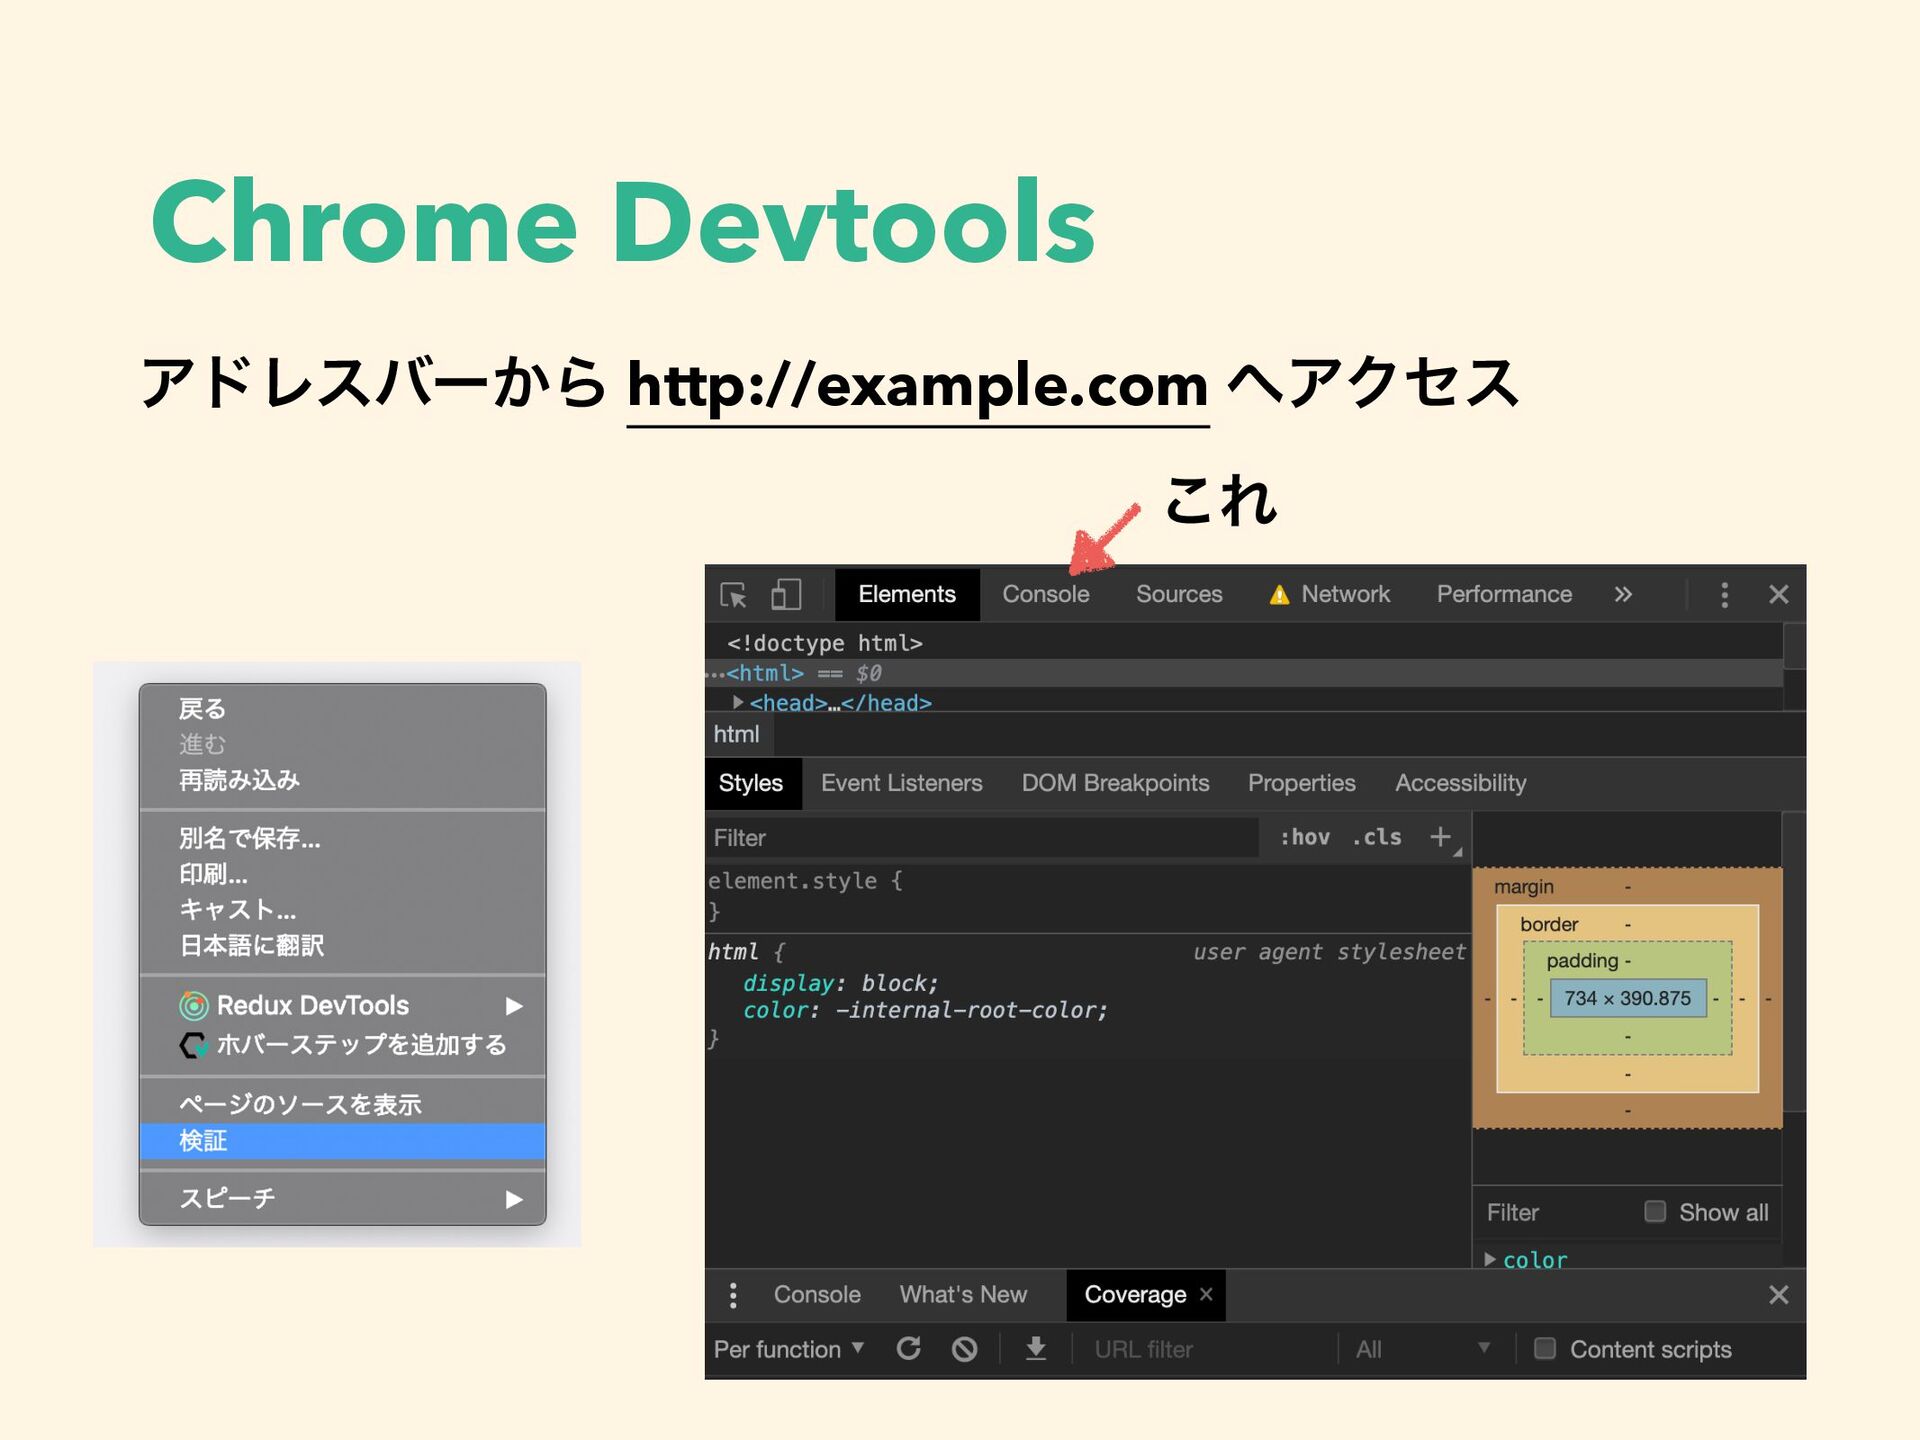Select the element inspector arrow tool
This screenshot has height=1440, width=1920.
pos(734,594)
